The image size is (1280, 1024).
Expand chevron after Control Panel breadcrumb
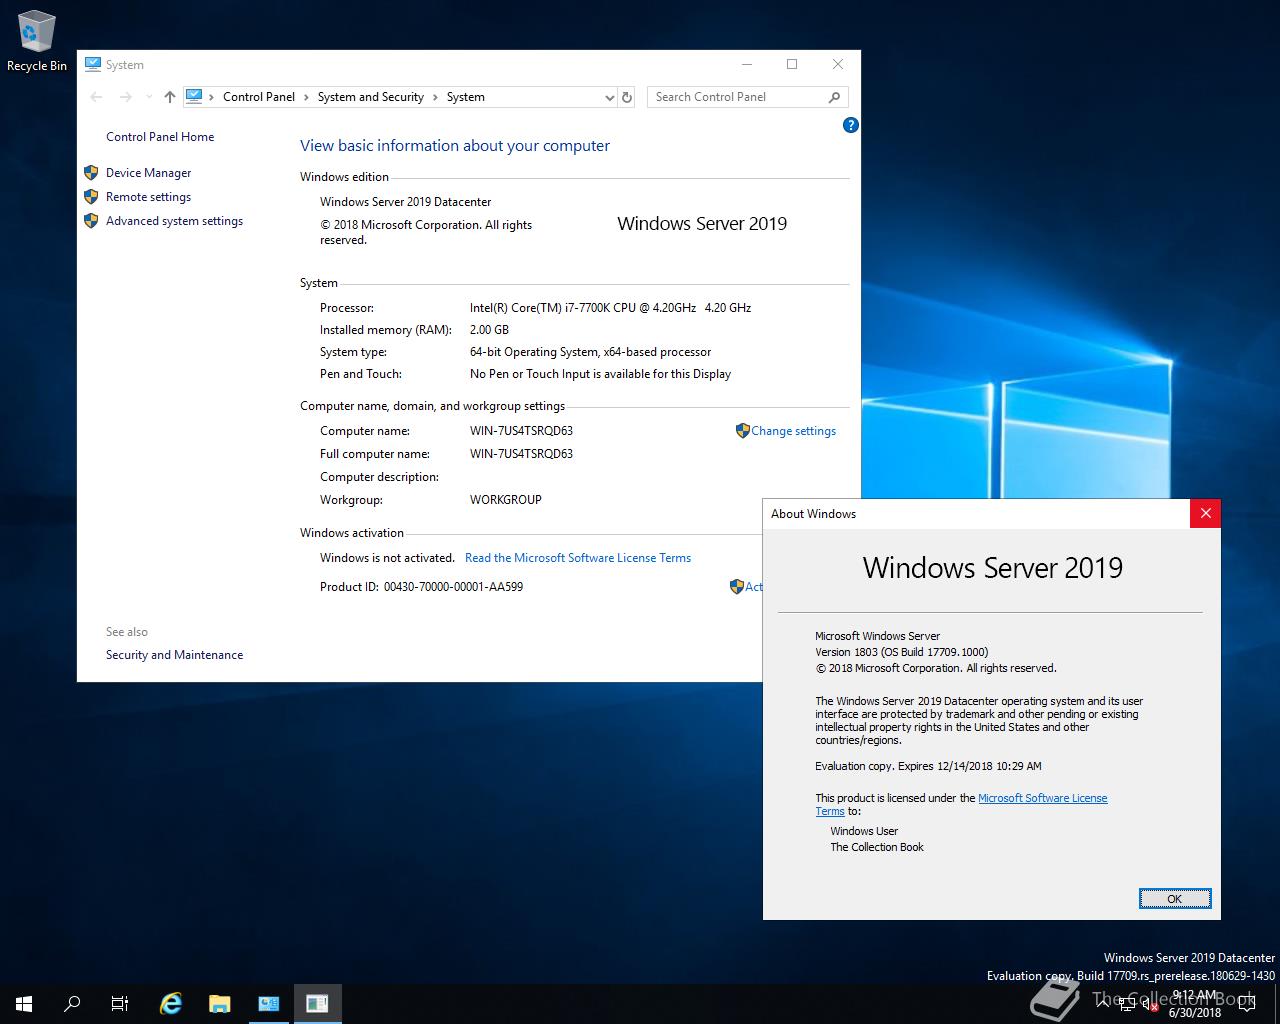[306, 97]
